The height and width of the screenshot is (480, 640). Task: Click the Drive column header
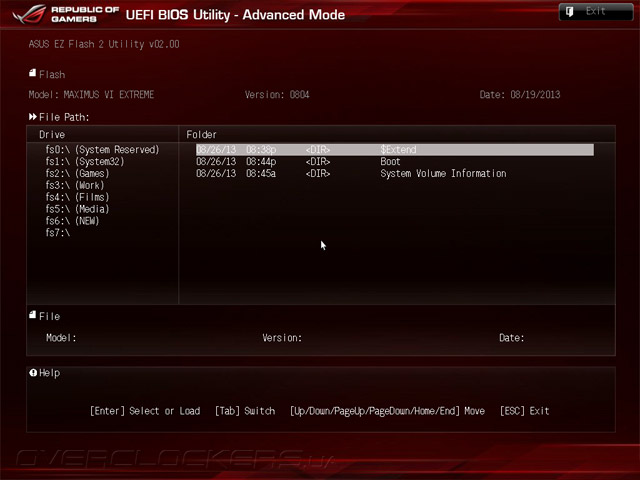coord(52,134)
